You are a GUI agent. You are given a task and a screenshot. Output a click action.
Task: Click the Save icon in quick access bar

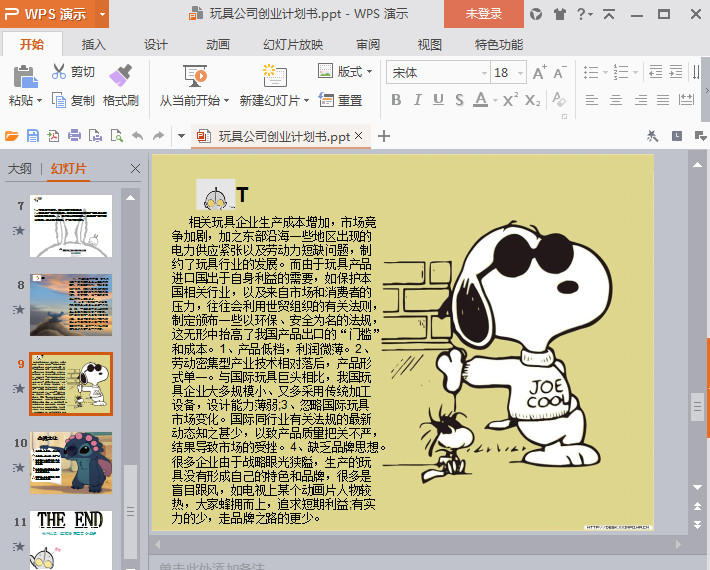[33, 136]
